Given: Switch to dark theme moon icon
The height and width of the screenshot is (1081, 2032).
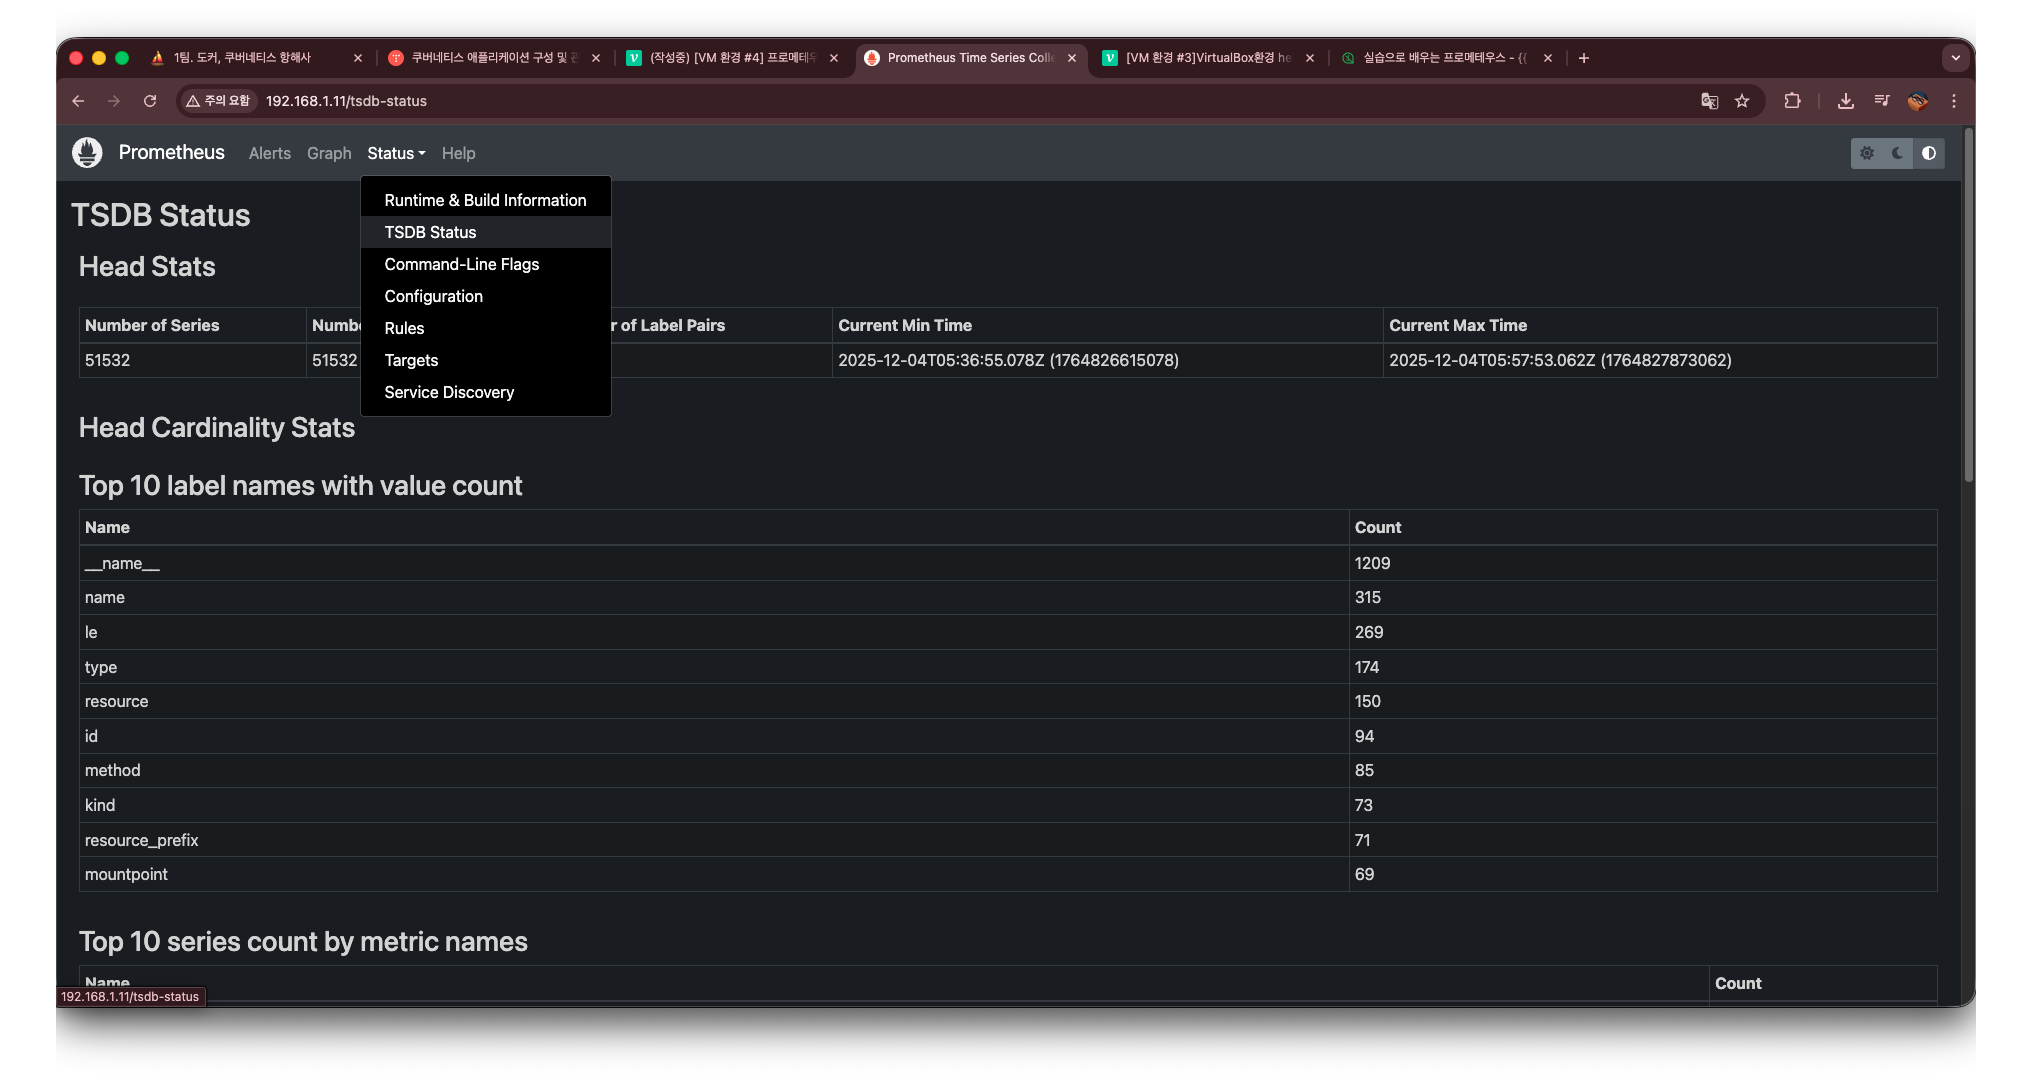Looking at the screenshot, I should tap(1897, 153).
